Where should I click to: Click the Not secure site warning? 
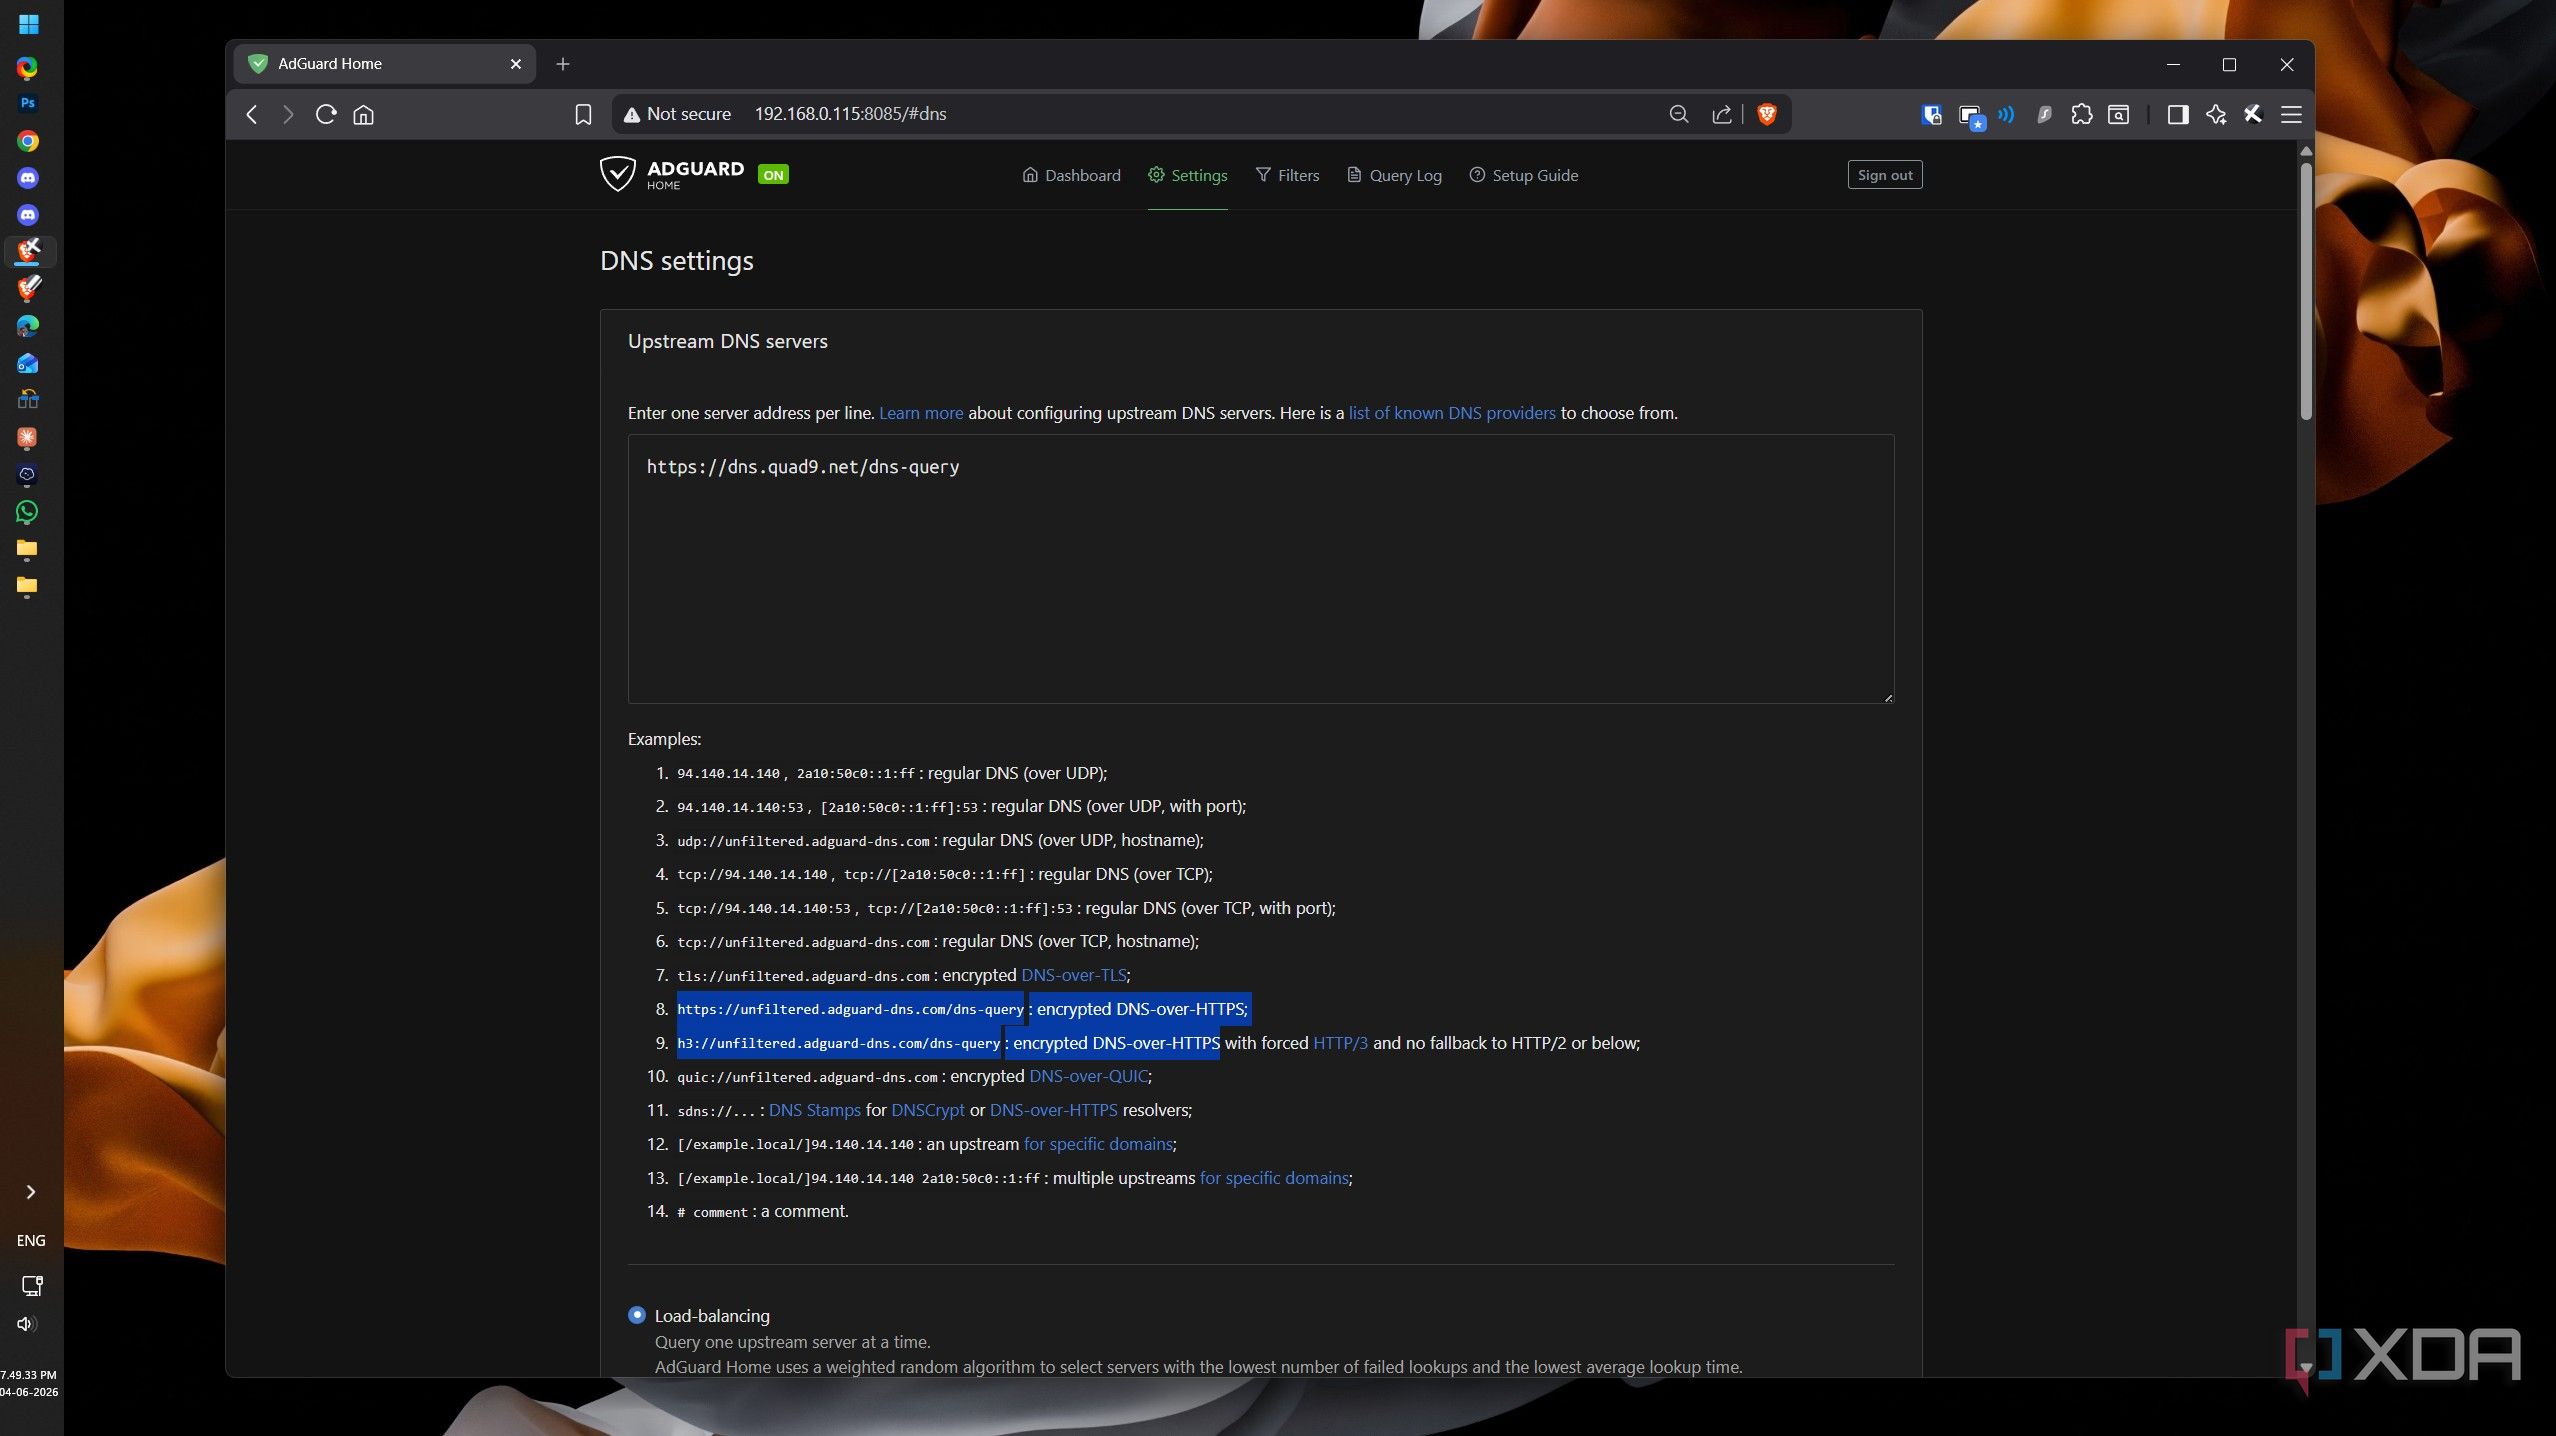tap(677, 114)
